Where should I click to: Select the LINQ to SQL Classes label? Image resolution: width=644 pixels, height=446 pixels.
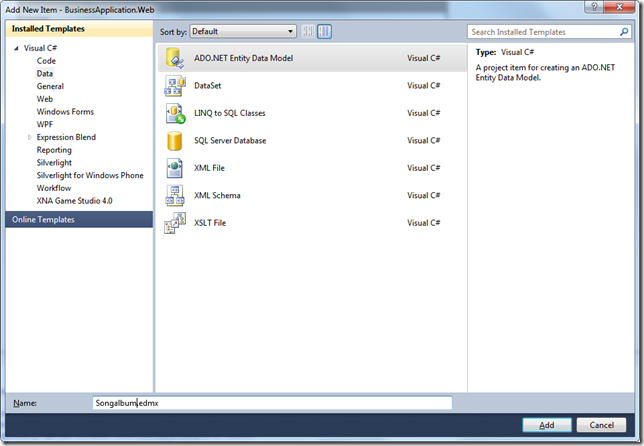coord(230,113)
